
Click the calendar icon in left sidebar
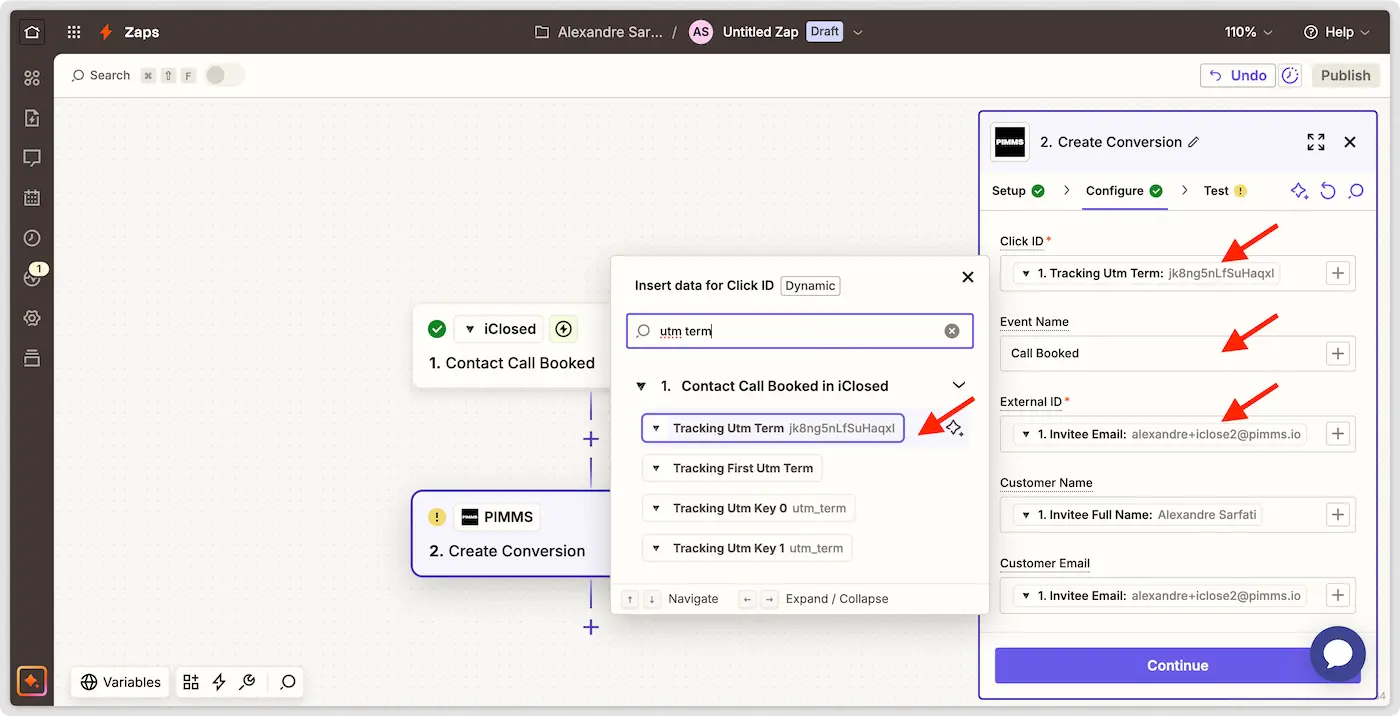(32, 198)
